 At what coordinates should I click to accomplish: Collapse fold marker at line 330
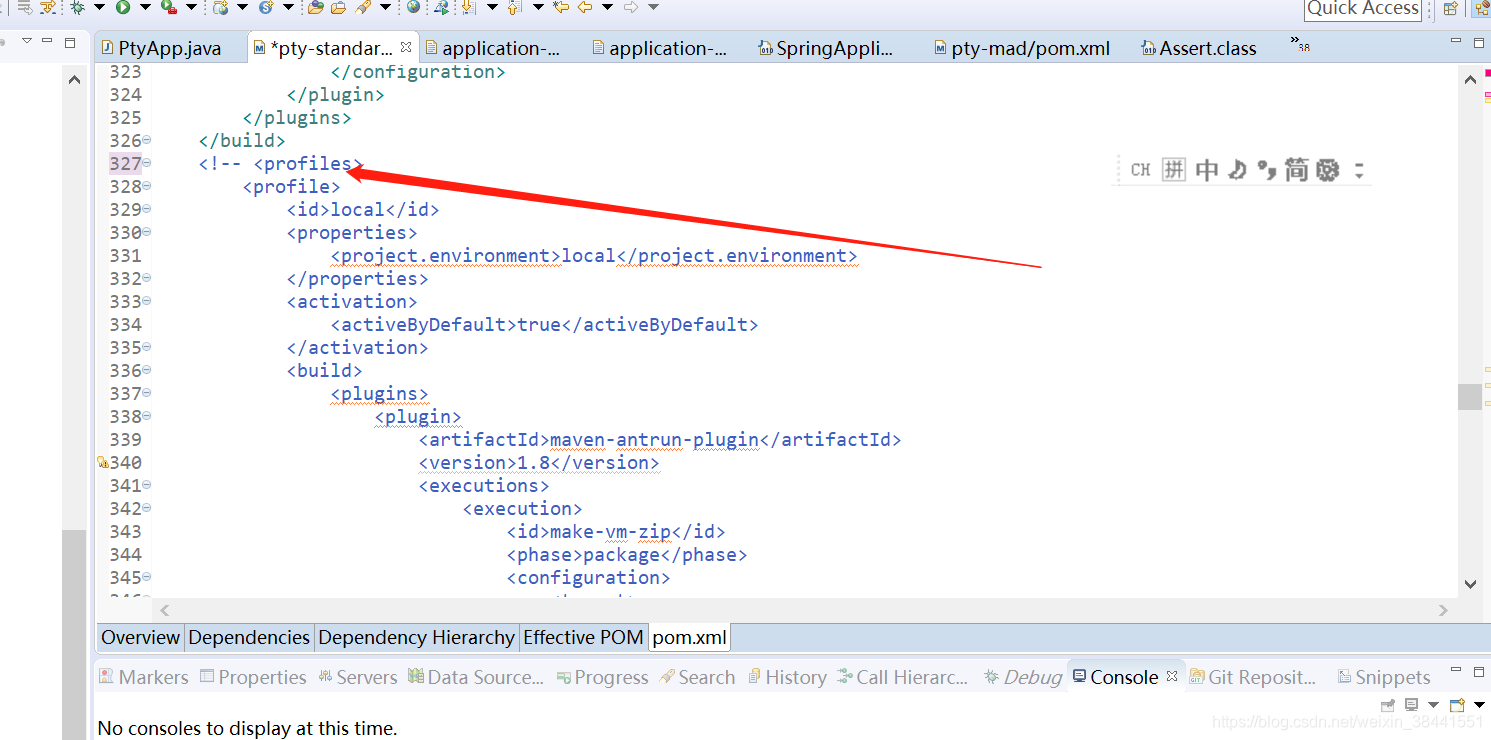(x=147, y=232)
